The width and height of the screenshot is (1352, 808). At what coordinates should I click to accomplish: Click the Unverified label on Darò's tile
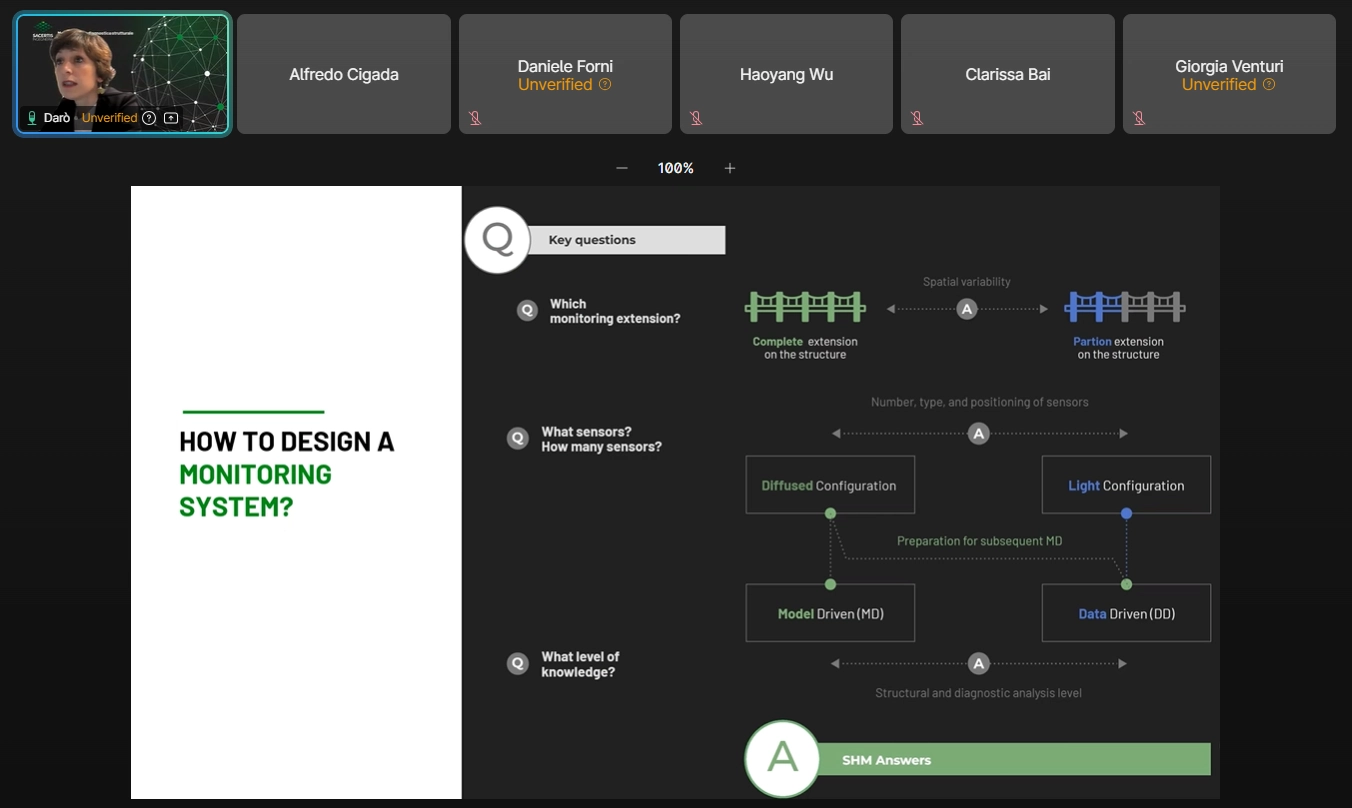tap(109, 118)
